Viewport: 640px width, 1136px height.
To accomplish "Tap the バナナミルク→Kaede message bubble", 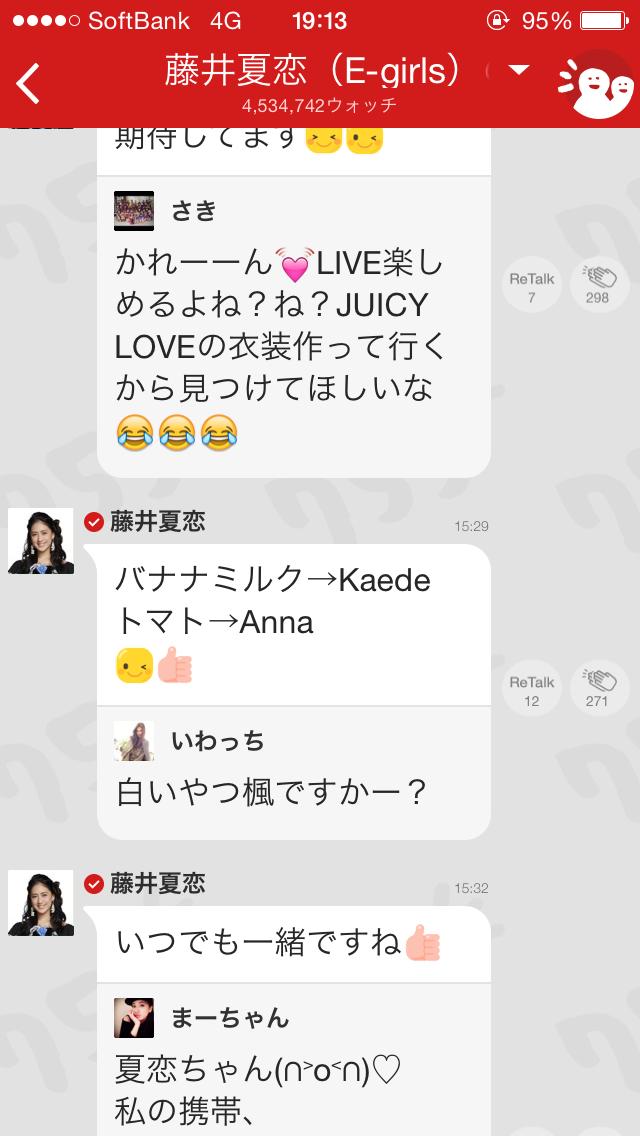I will 294,625.
